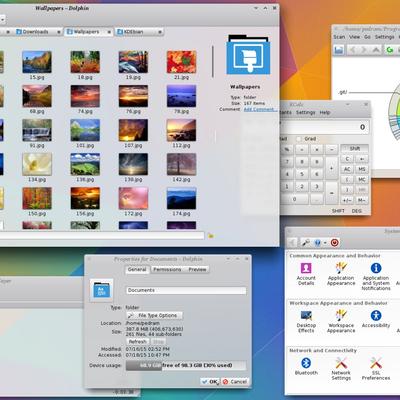Open Desktop Effects settings
This screenshot has width=400, height=400.
306,321
